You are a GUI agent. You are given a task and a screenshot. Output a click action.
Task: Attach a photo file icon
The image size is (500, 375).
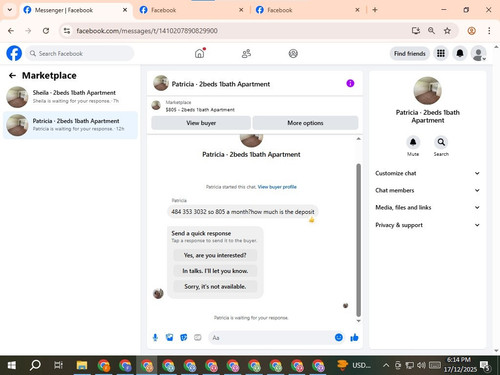pos(169,338)
